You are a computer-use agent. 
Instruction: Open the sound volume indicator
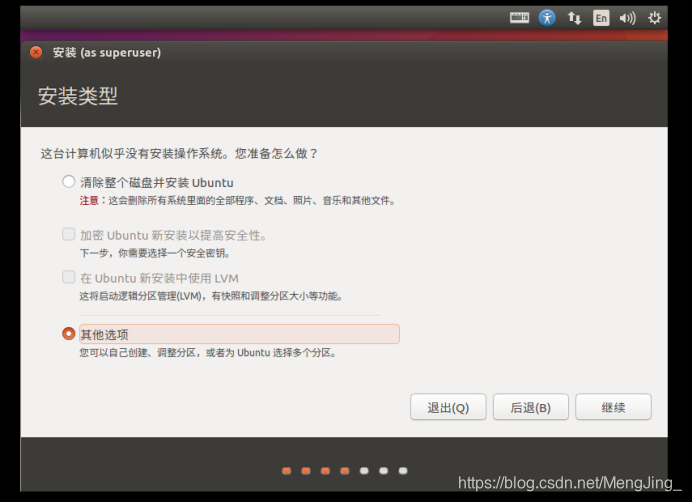[627, 18]
